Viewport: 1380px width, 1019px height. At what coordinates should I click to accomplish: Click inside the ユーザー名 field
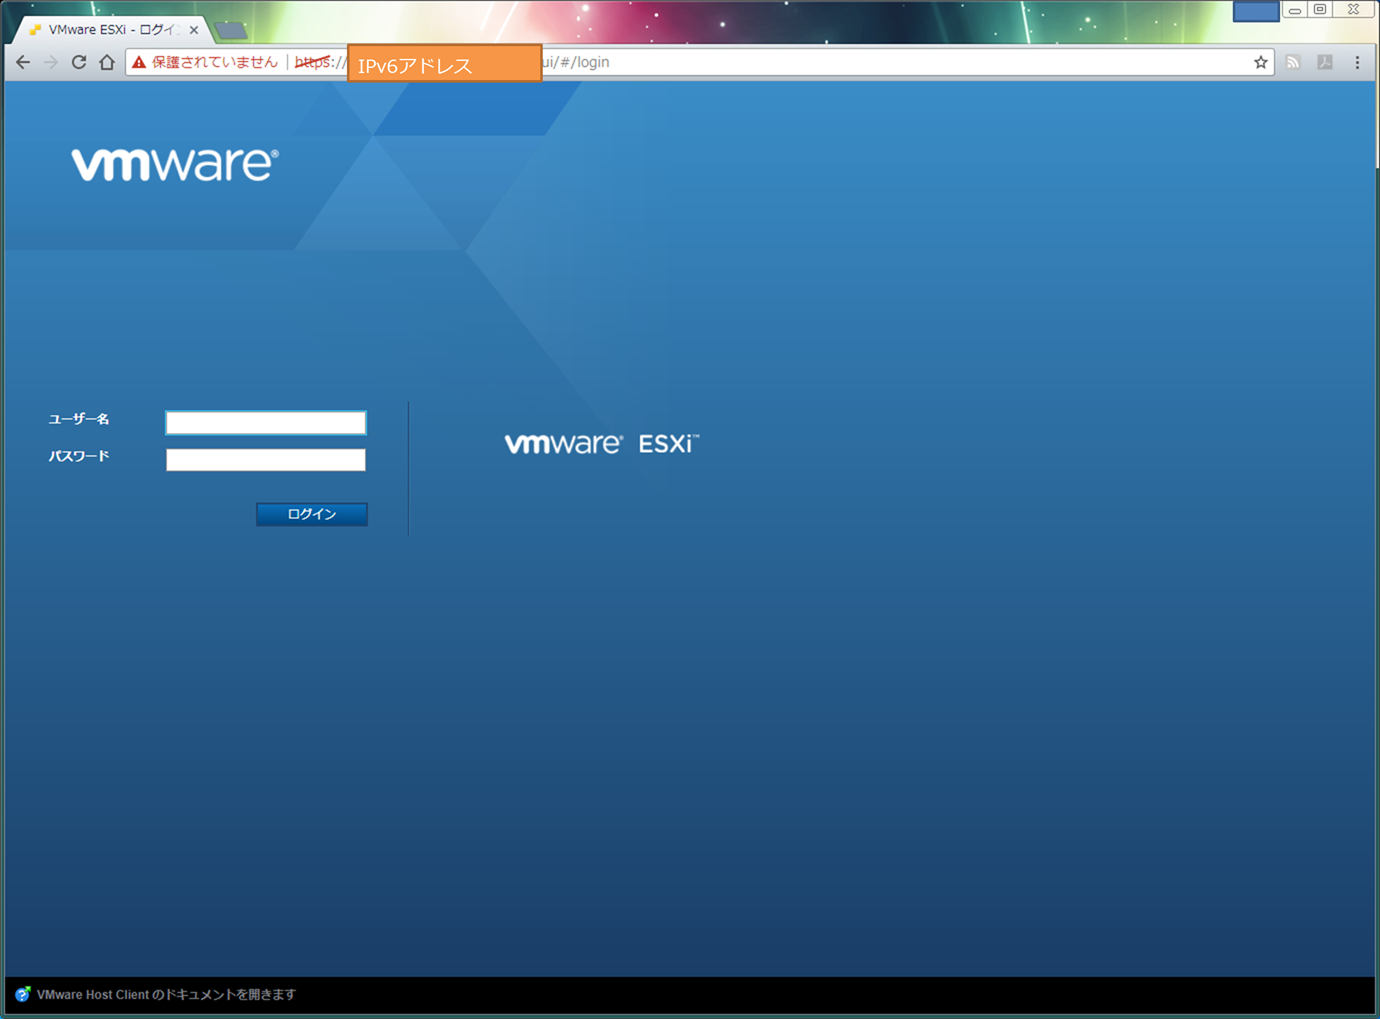point(265,422)
